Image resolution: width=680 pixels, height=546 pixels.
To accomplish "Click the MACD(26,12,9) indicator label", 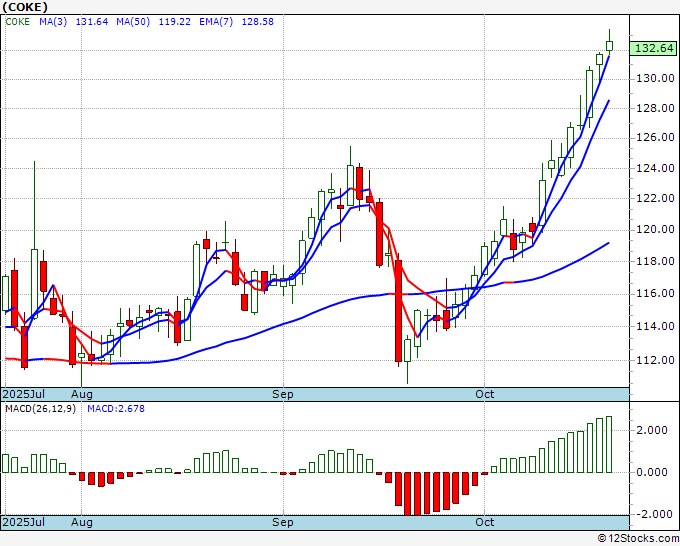I will point(40,409).
